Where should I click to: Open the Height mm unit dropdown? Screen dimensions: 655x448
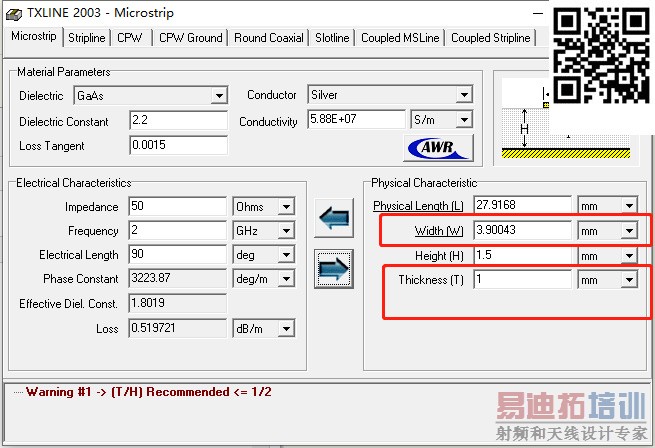pos(629,255)
